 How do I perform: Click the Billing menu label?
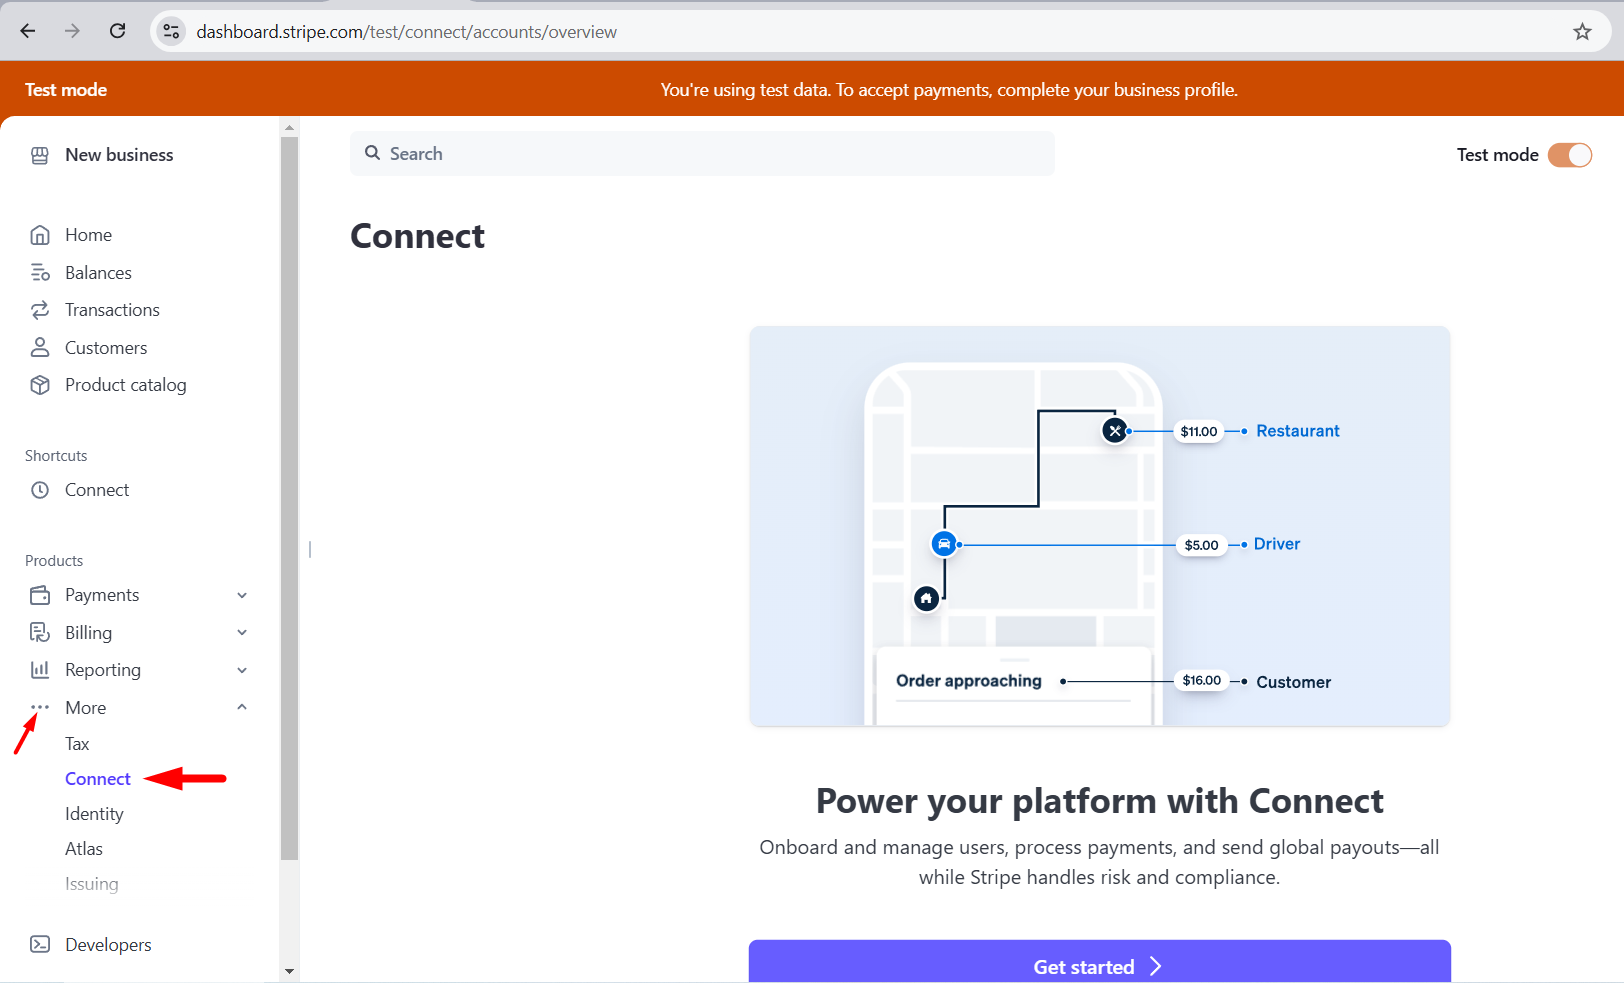click(x=88, y=633)
